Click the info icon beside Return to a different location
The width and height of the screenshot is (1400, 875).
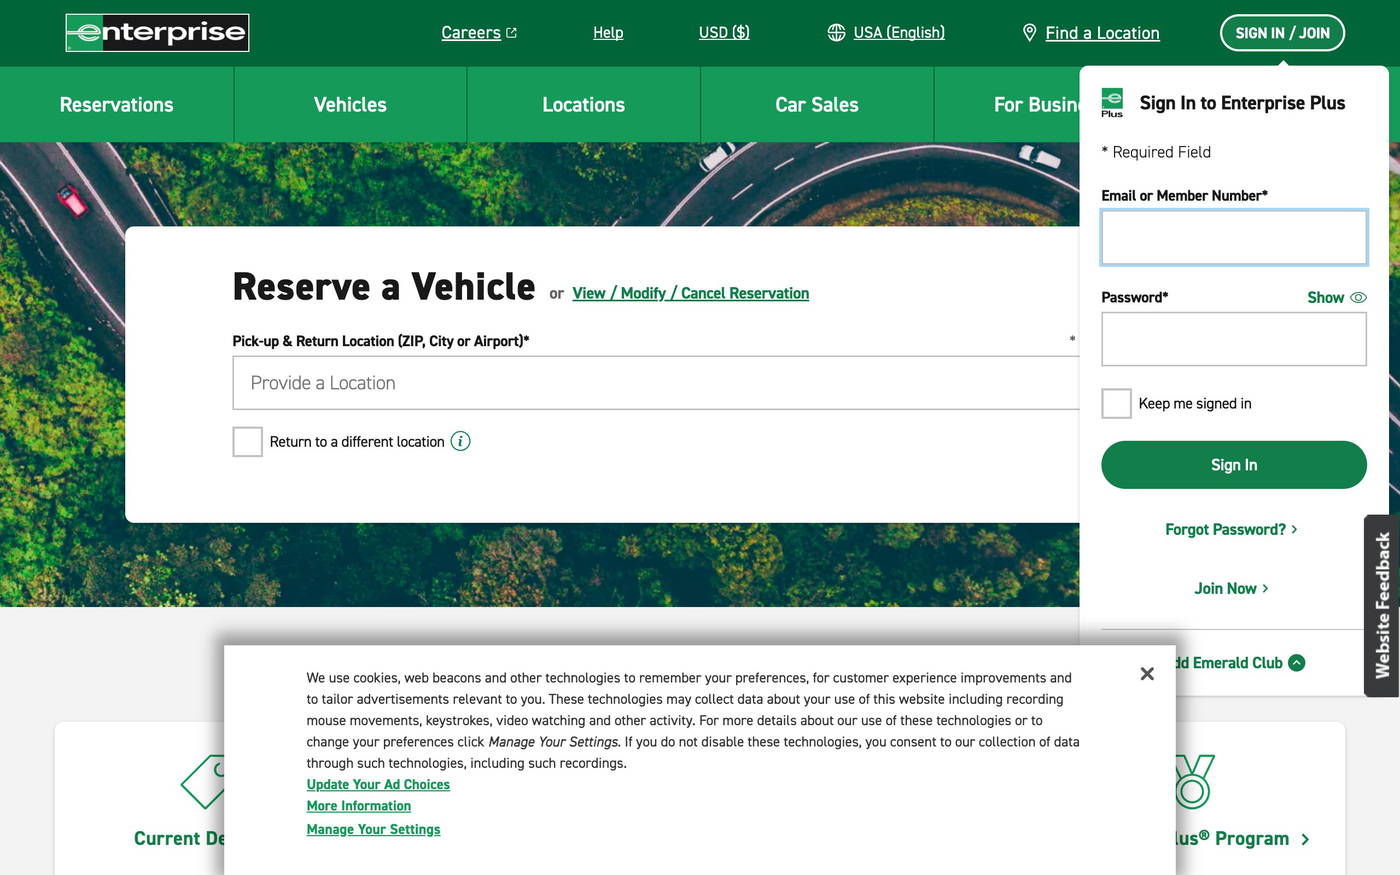pos(461,440)
